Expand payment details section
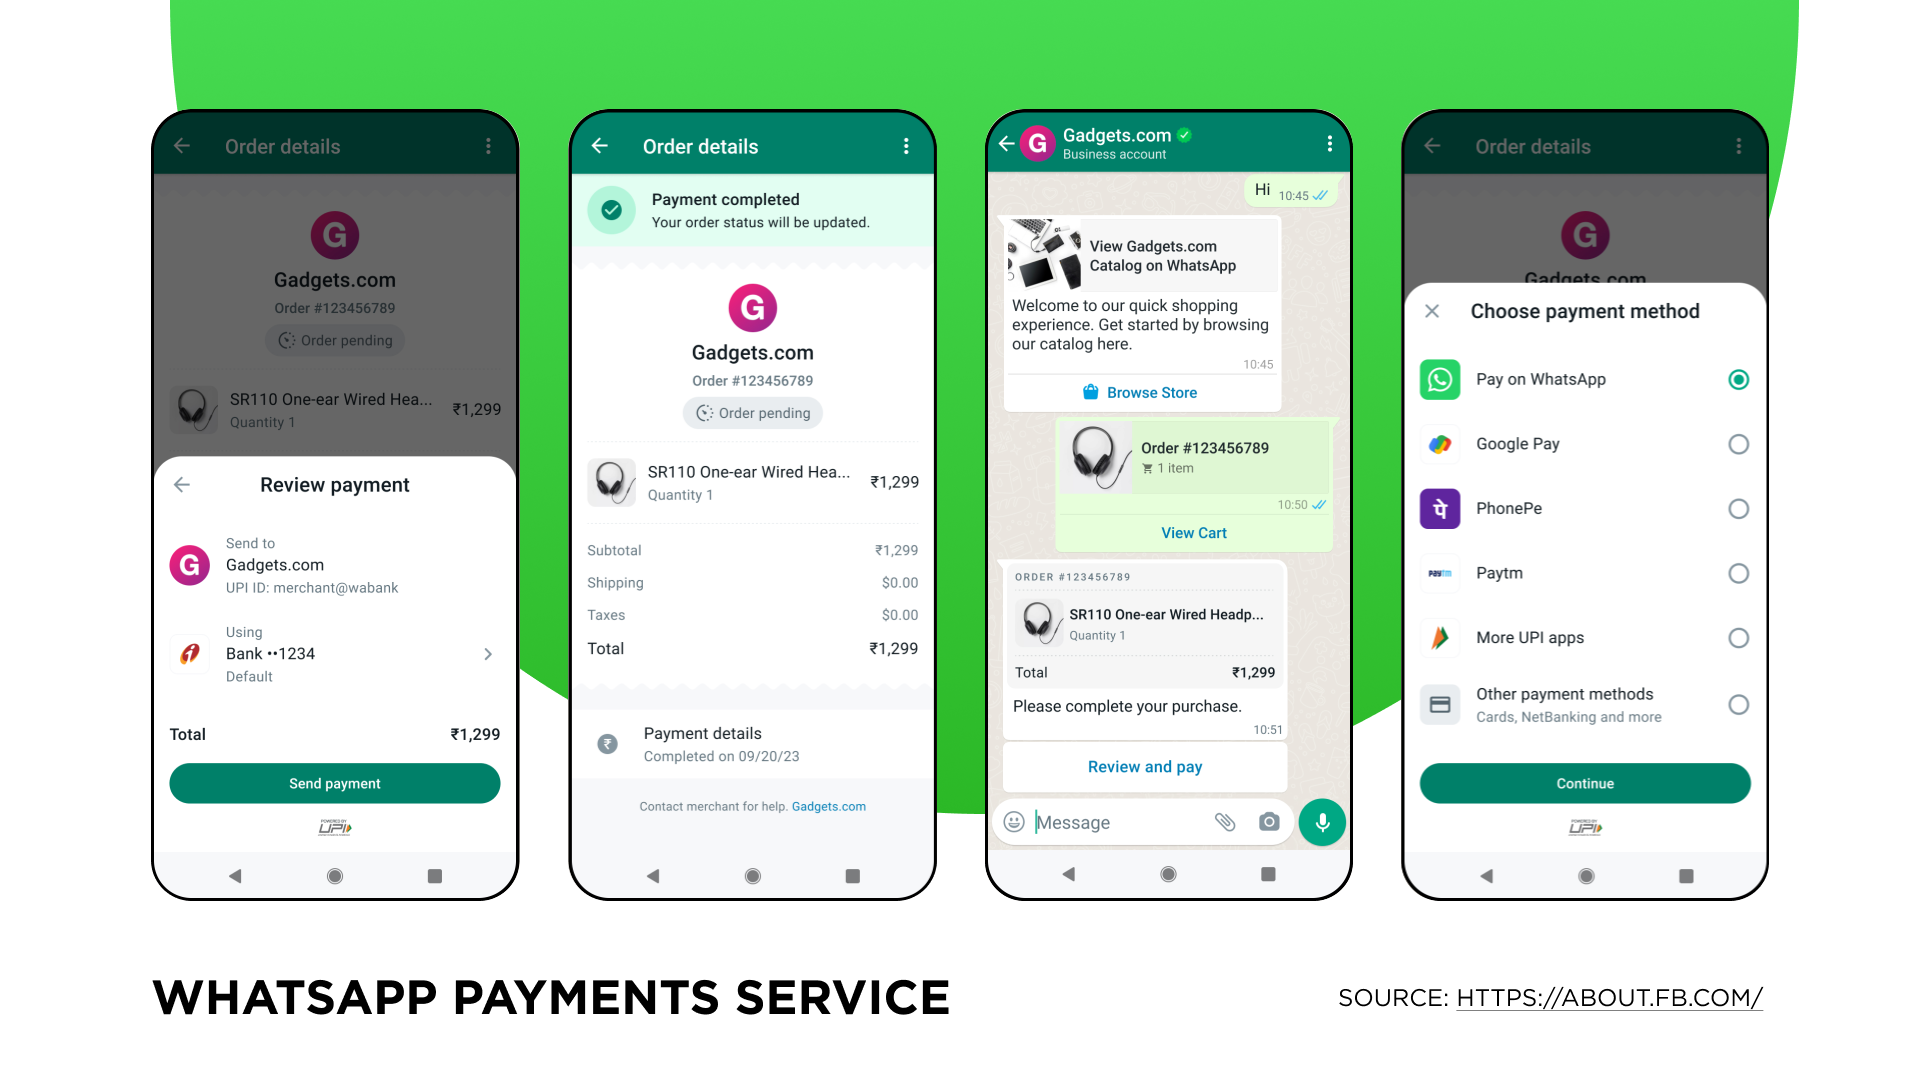This screenshot has width=1920, height=1080. click(752, 744)
